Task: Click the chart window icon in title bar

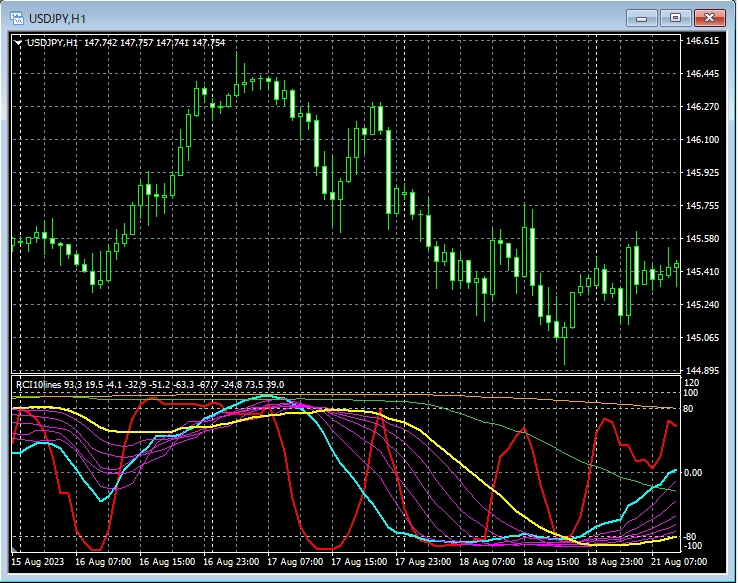Action: (x=17, y=18)
